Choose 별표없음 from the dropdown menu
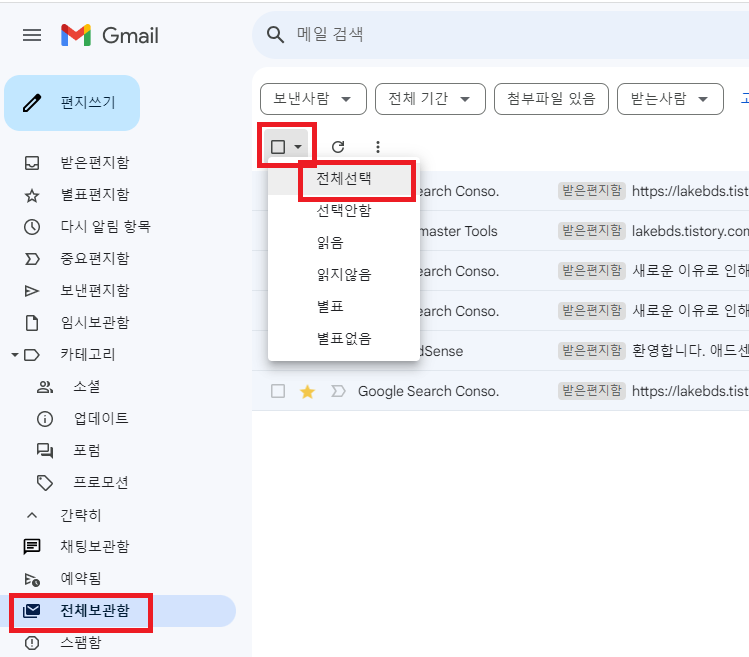This screenshot has height=657, width=749. (344, 338)
